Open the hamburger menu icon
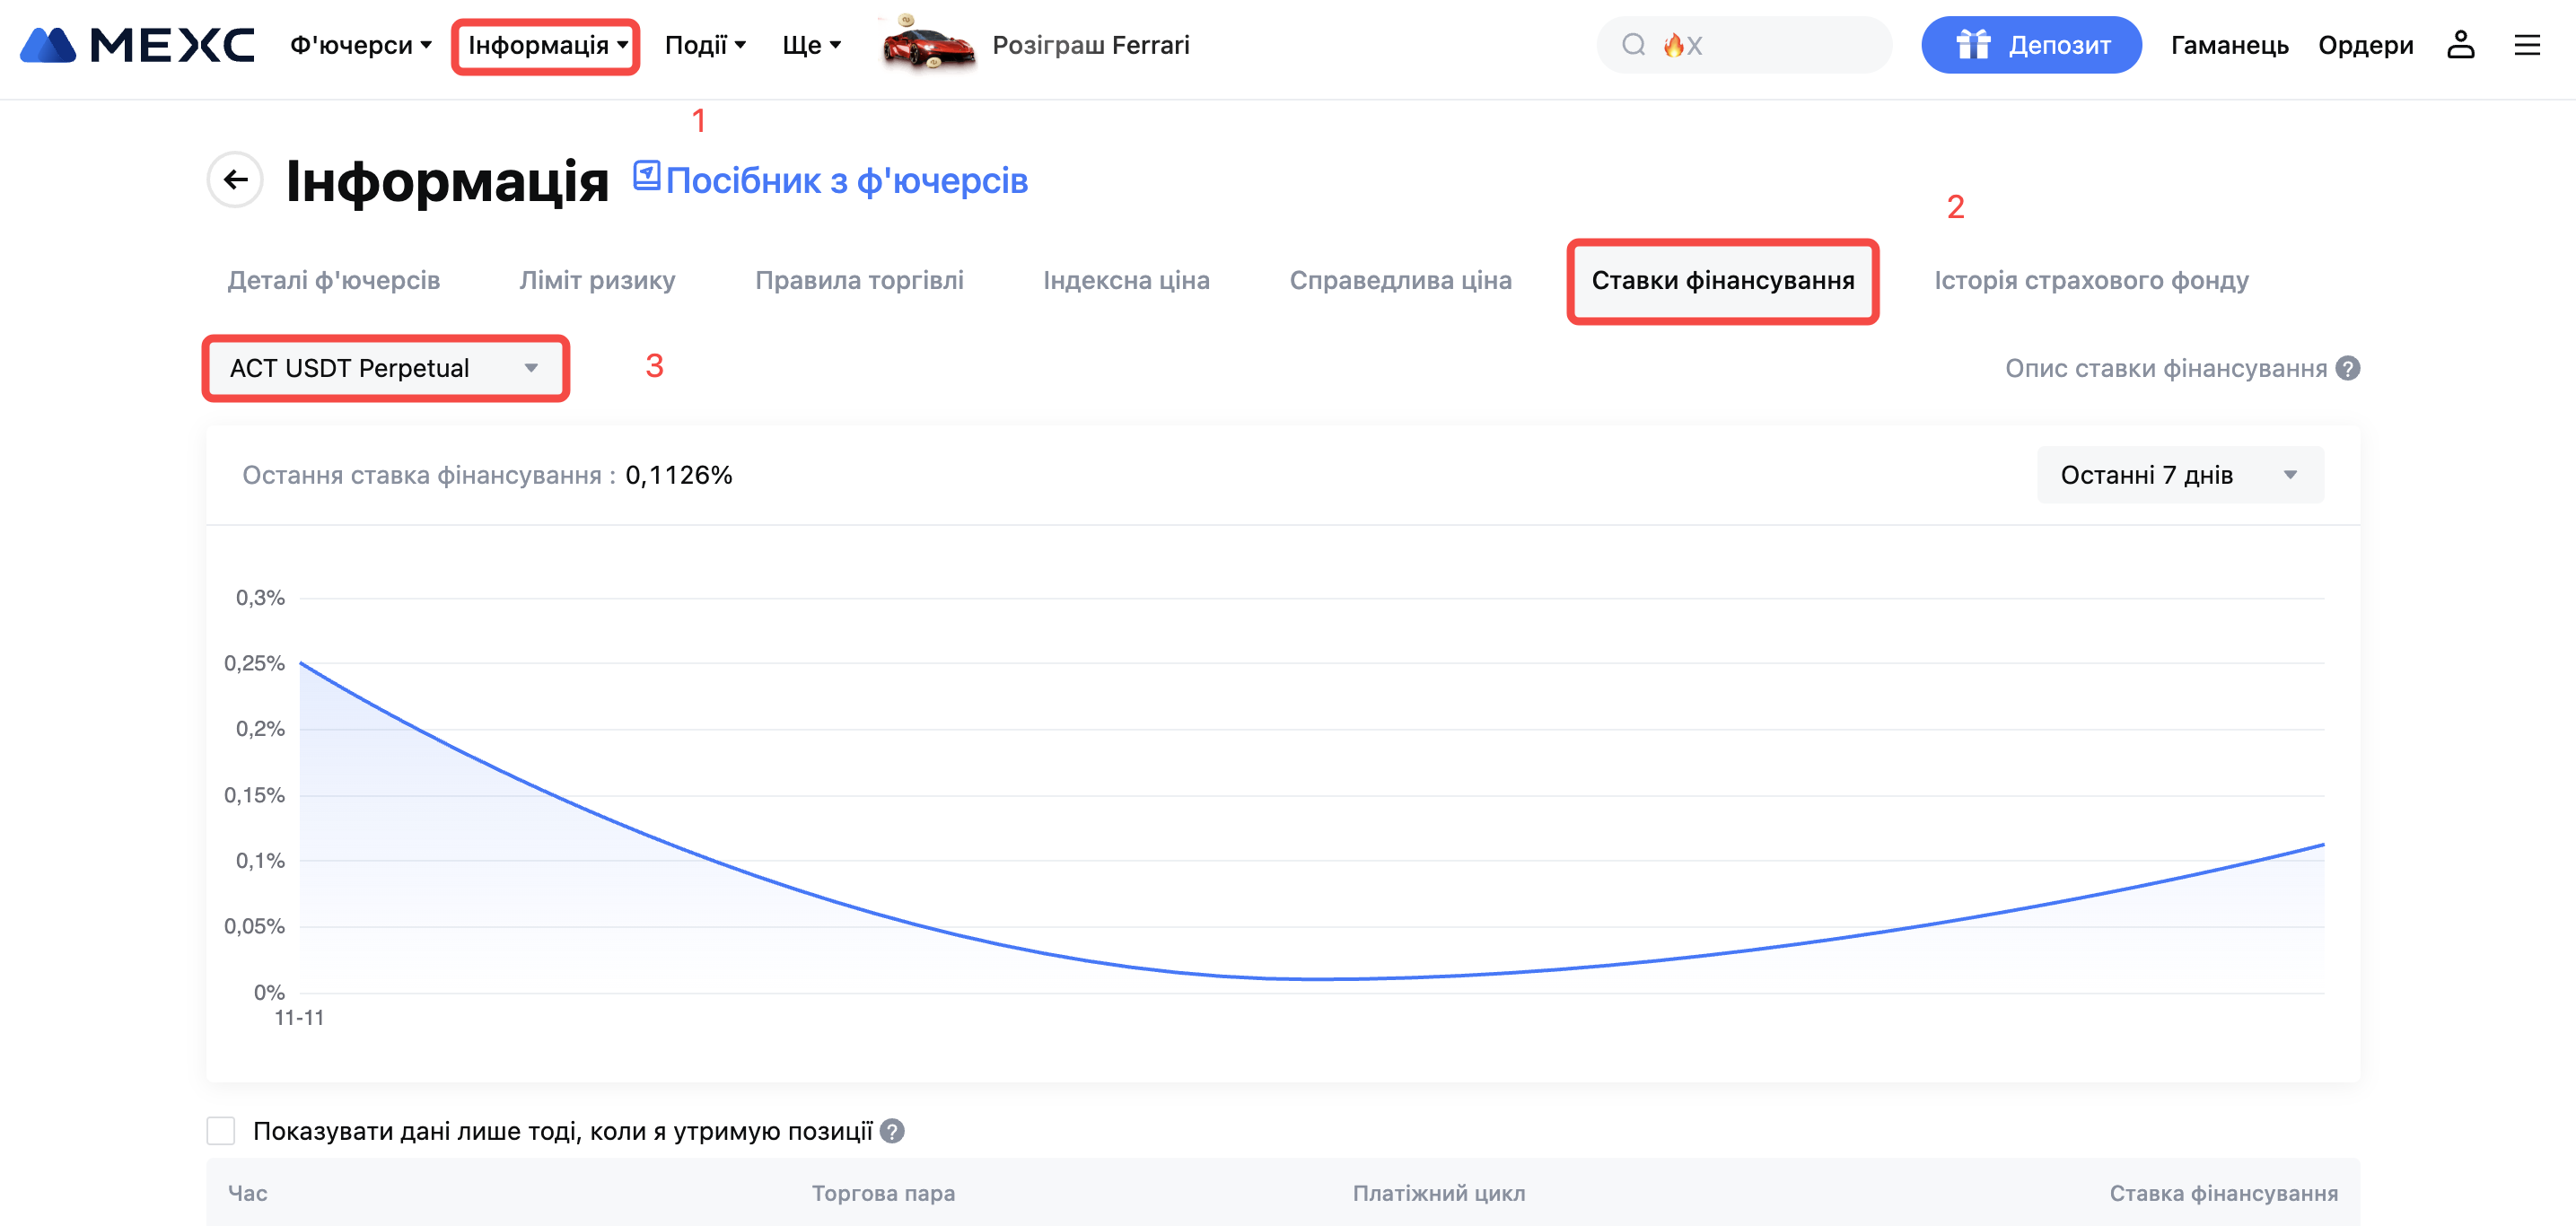This screenshot has height=1226, width=2576. point(2527,45)
